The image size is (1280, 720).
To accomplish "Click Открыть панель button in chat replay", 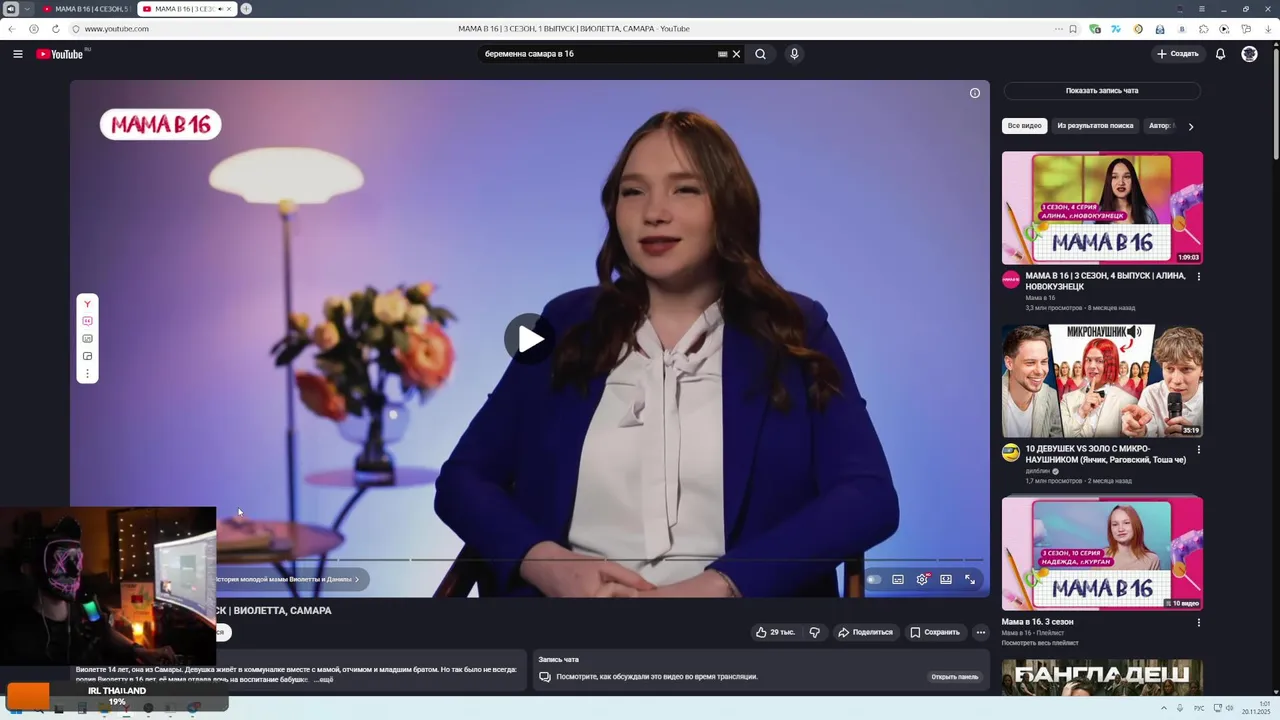I will pos(955,677).
